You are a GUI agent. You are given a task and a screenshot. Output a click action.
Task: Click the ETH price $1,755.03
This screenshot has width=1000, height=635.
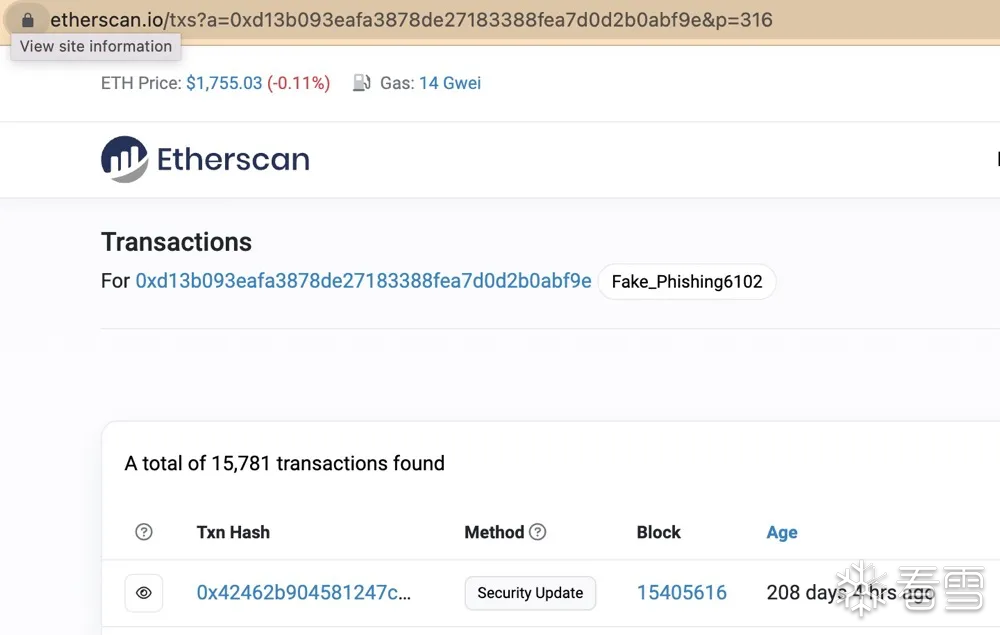tap(224, 83)
